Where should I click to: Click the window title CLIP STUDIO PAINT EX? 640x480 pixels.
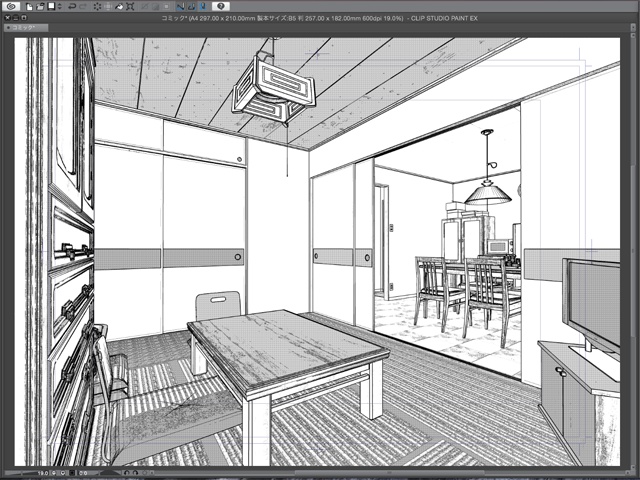point(444,18)
